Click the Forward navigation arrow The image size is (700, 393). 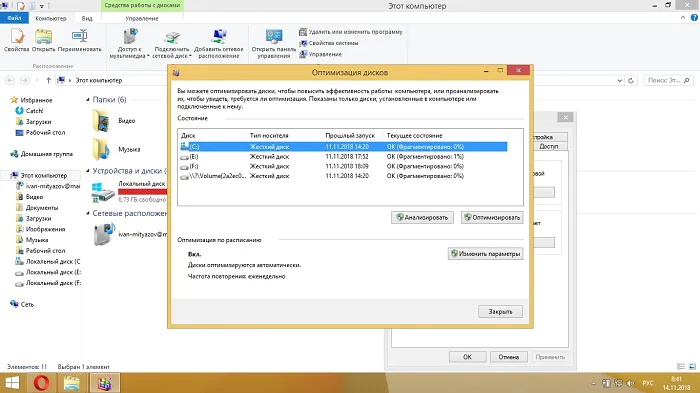point(25,80)
